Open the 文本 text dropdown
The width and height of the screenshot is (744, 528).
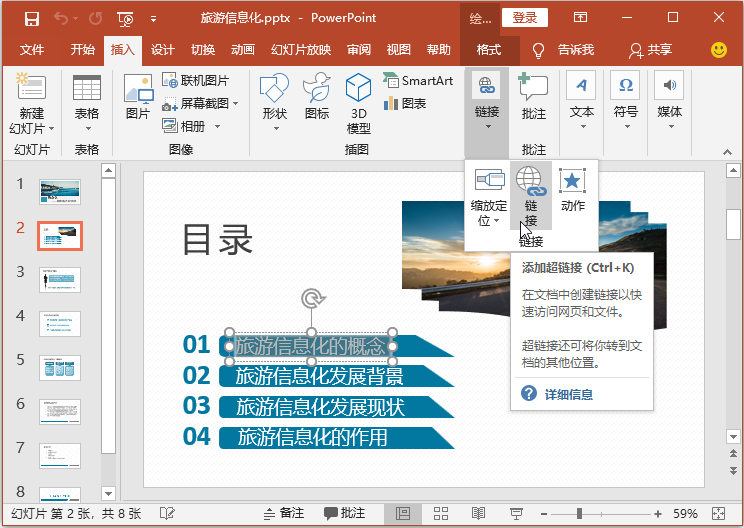tap(582, 101)
